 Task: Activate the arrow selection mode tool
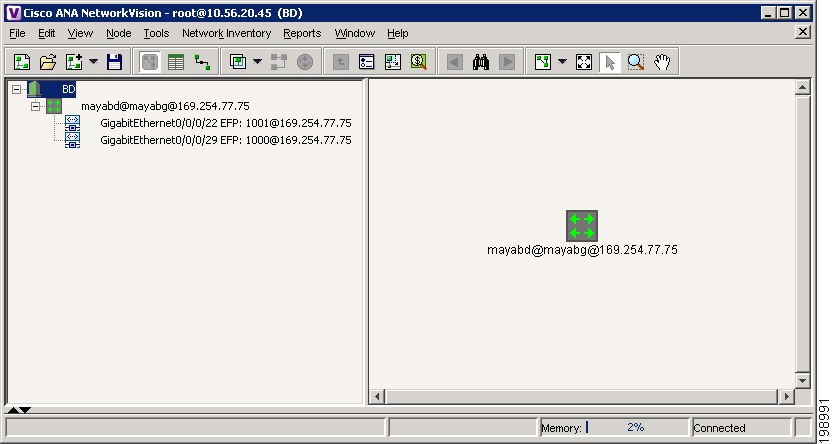[610, 62]
